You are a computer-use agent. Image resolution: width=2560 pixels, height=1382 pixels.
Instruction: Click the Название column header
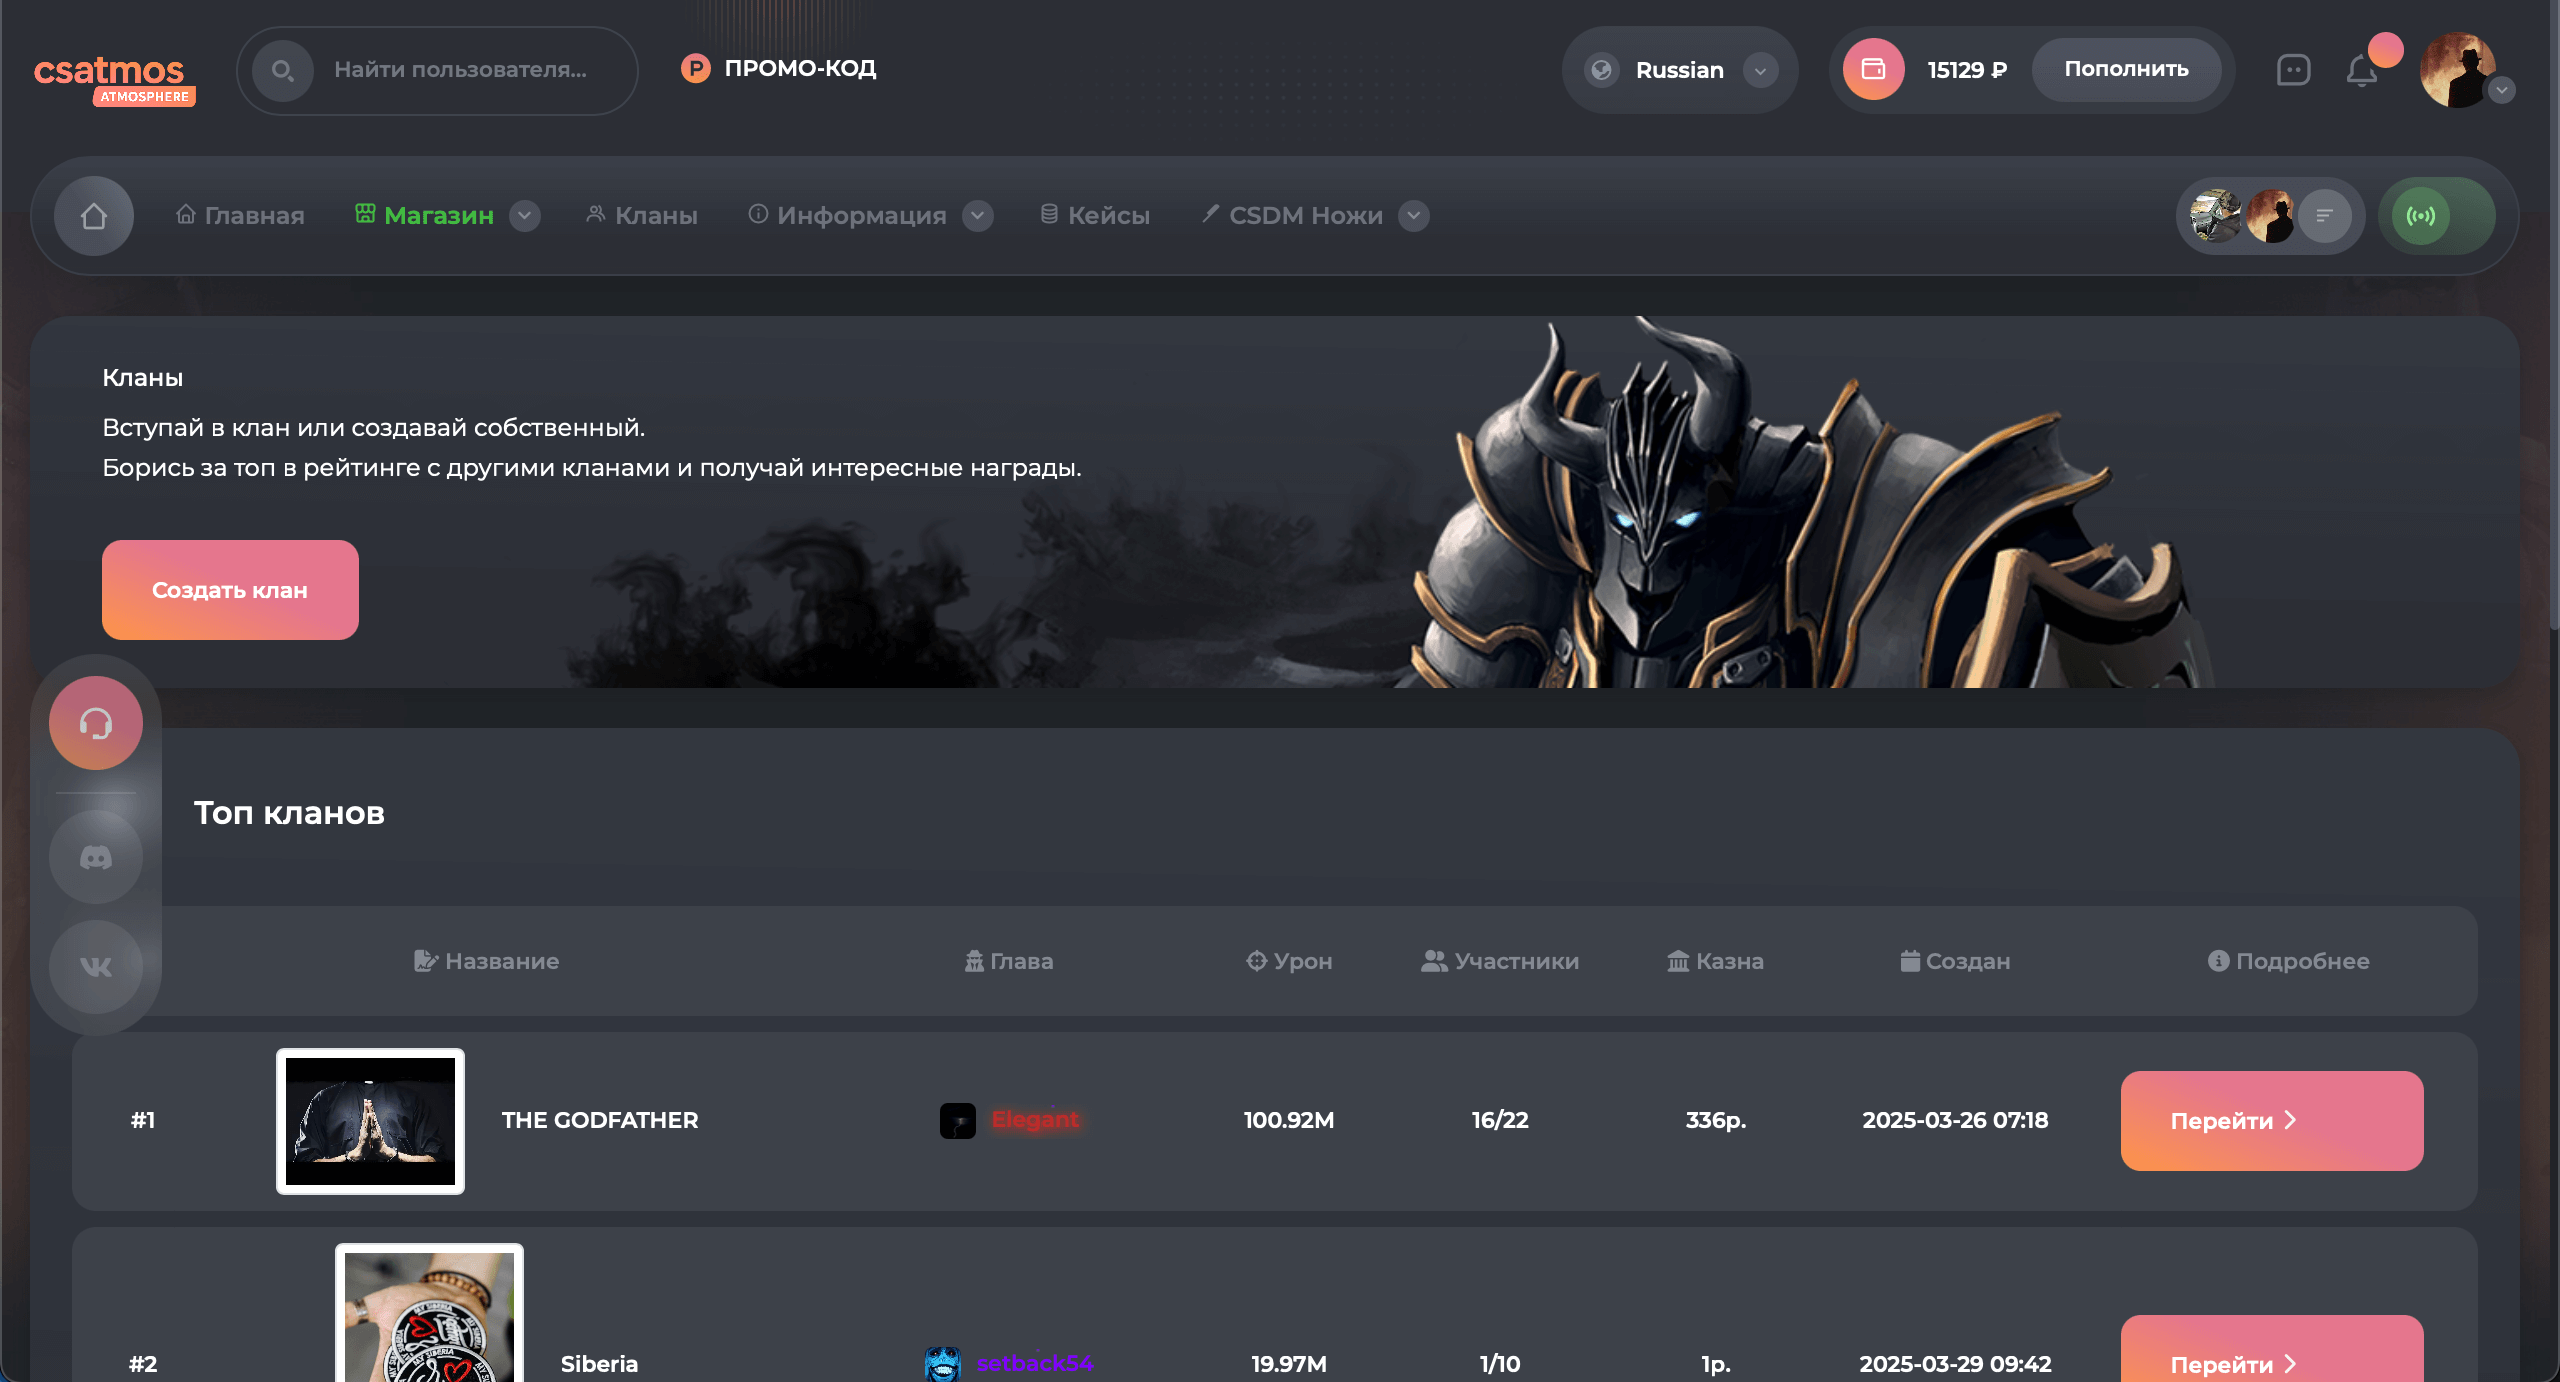click(x=486, y=961)
